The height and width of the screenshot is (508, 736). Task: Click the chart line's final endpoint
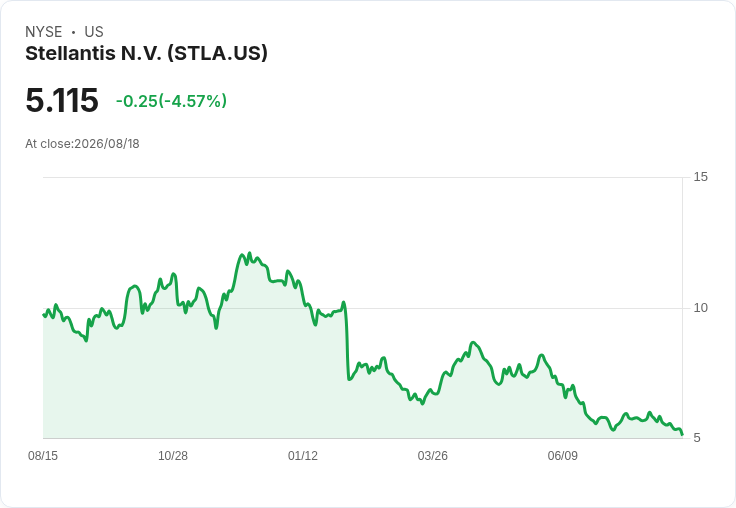(682, 434)
